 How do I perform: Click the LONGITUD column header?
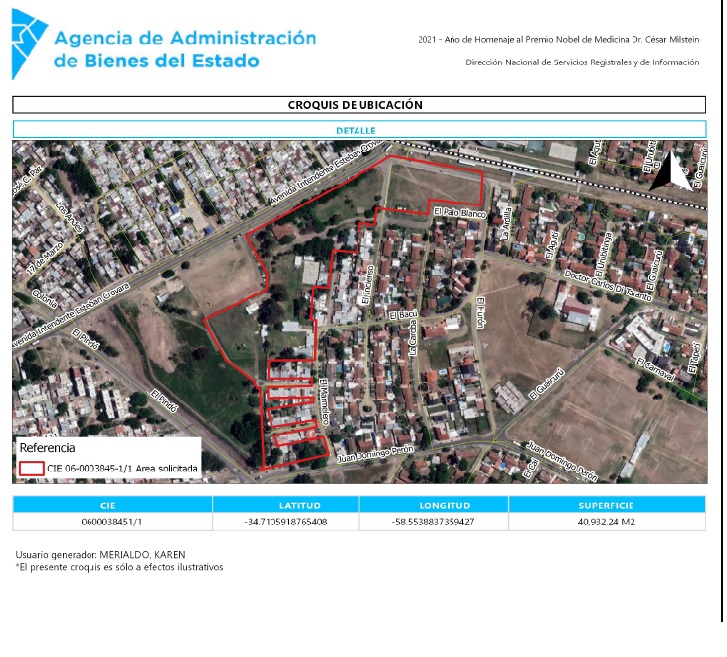pos(433,505)
